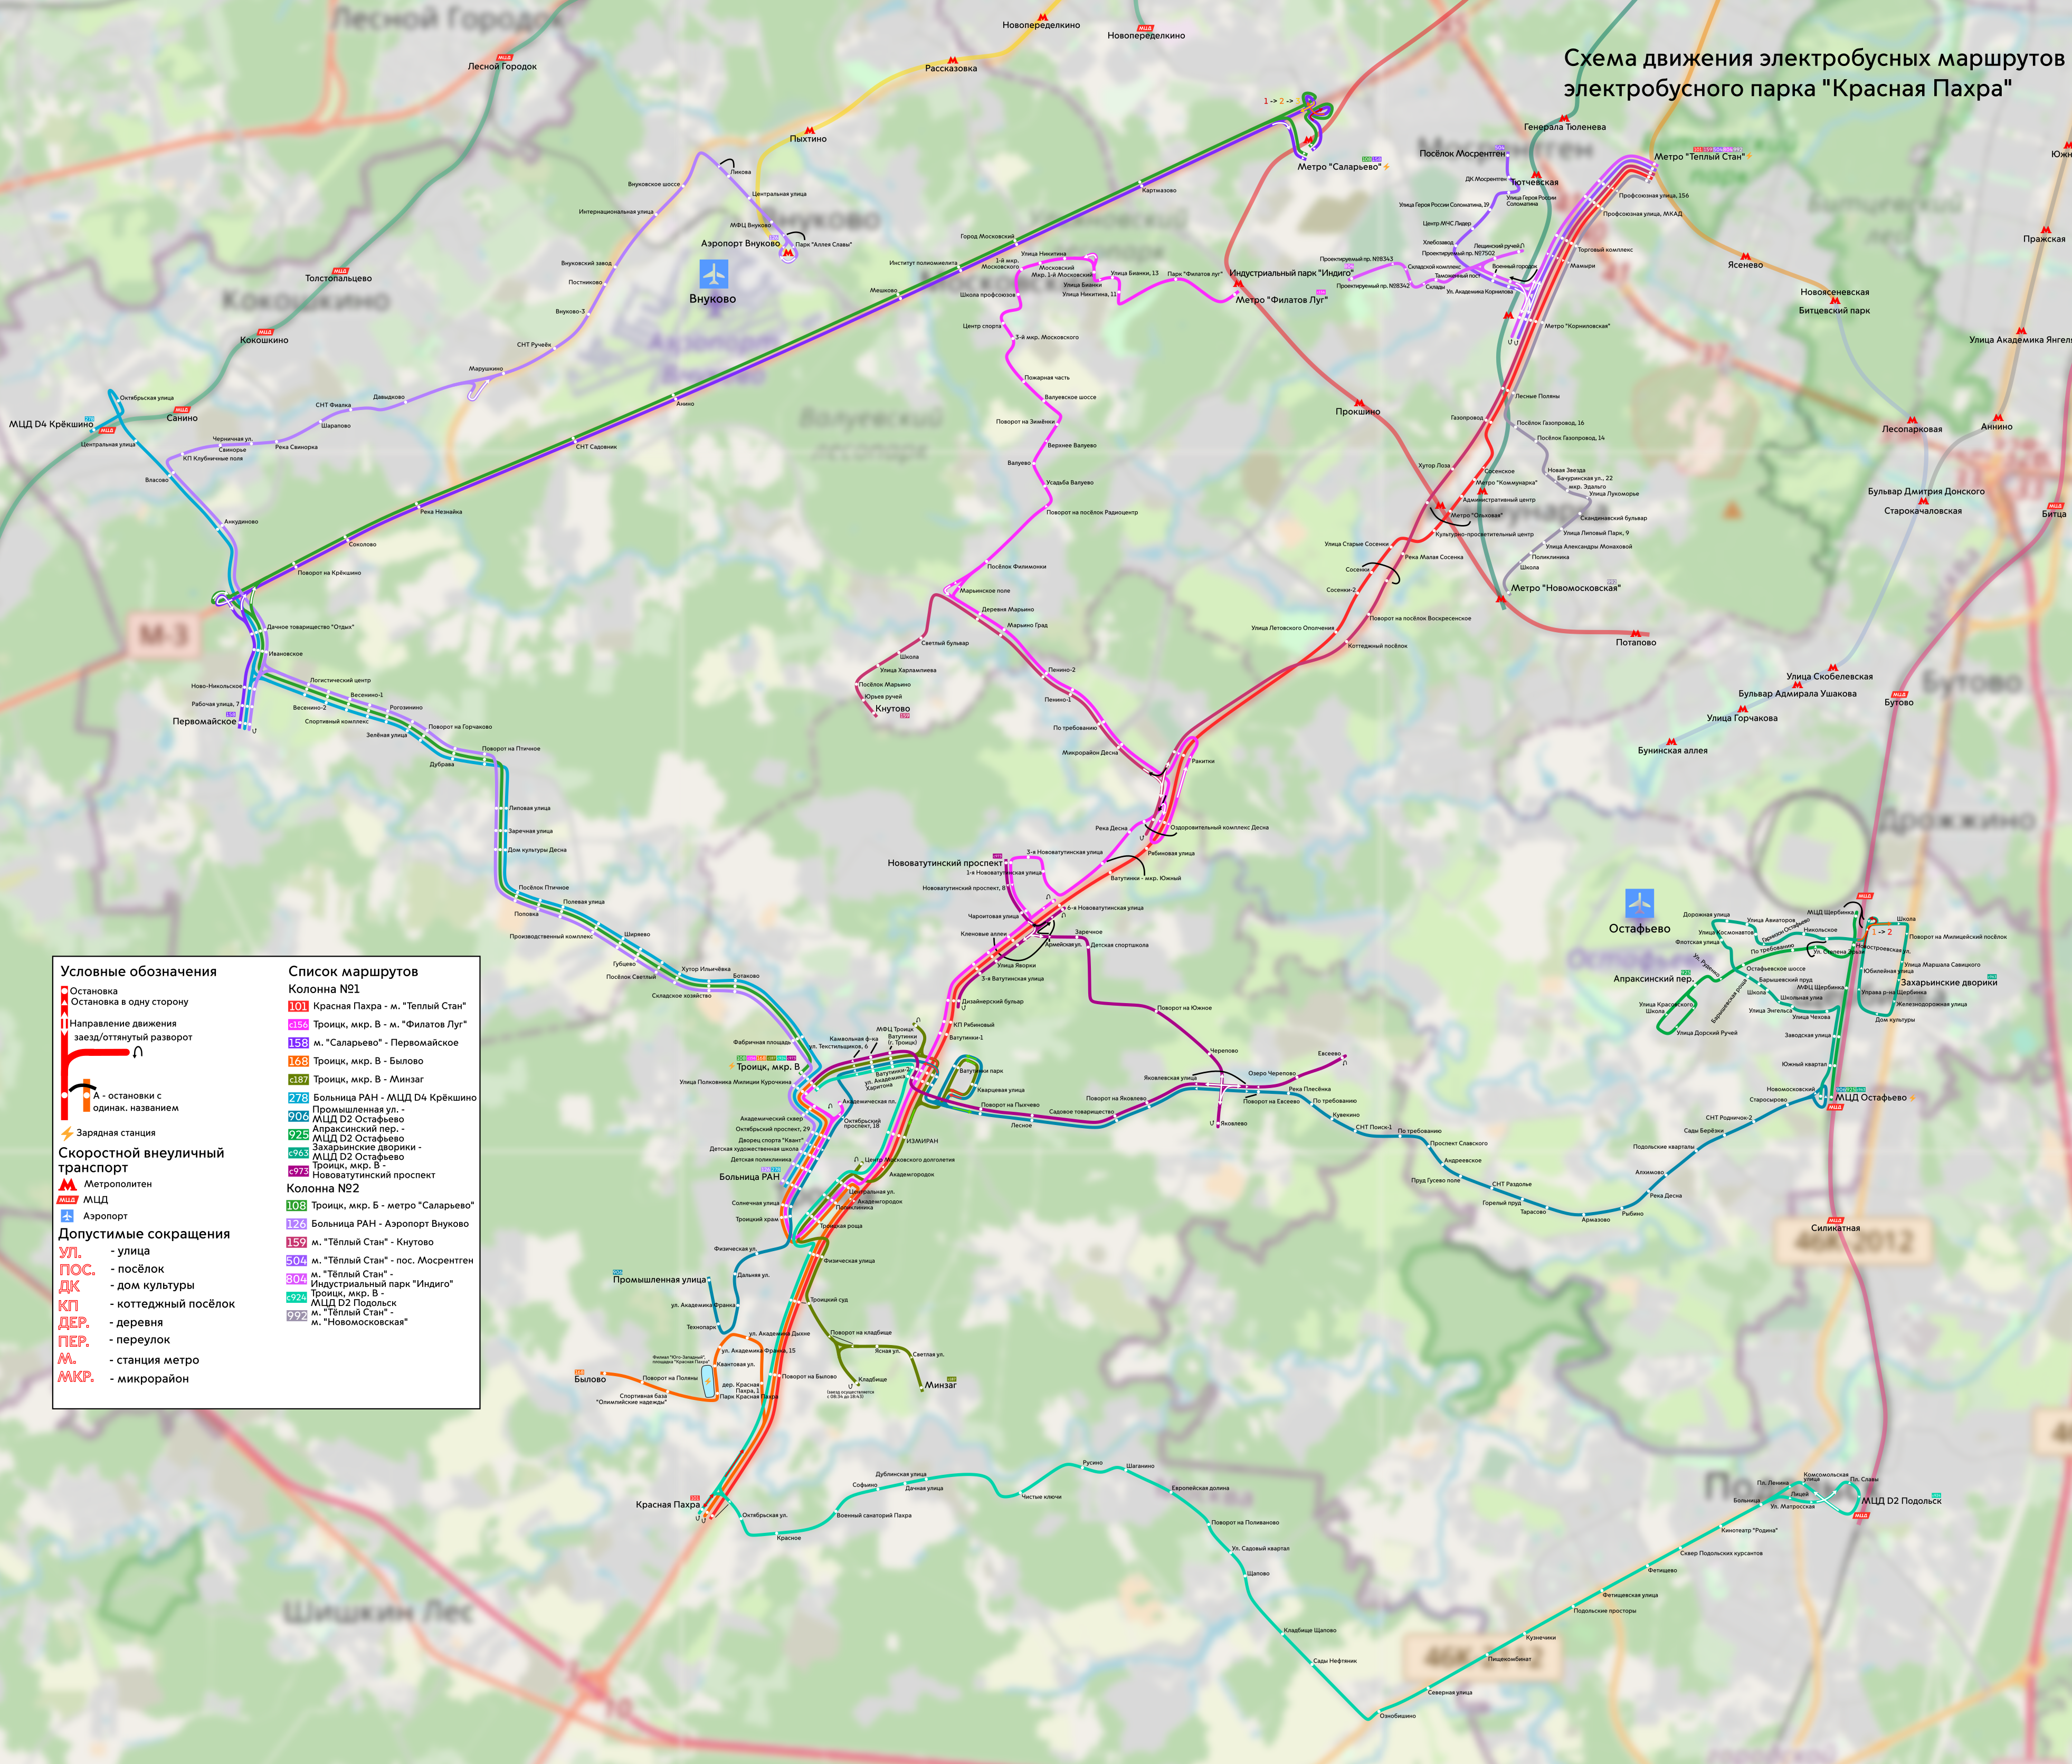Screen dimensions: 2072x1764
Task: Click the grey 992 route badge
Action: (x=296, y=1316)
